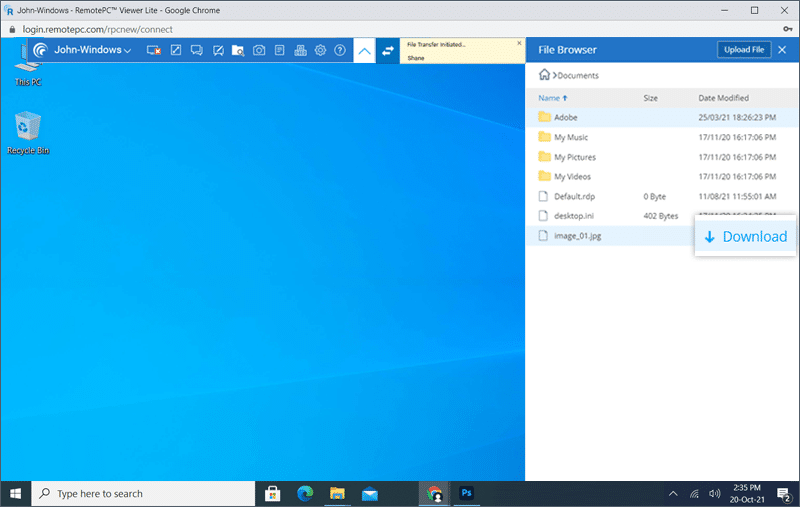Open Microsoft Store from taskbar

tap(272, 494)
